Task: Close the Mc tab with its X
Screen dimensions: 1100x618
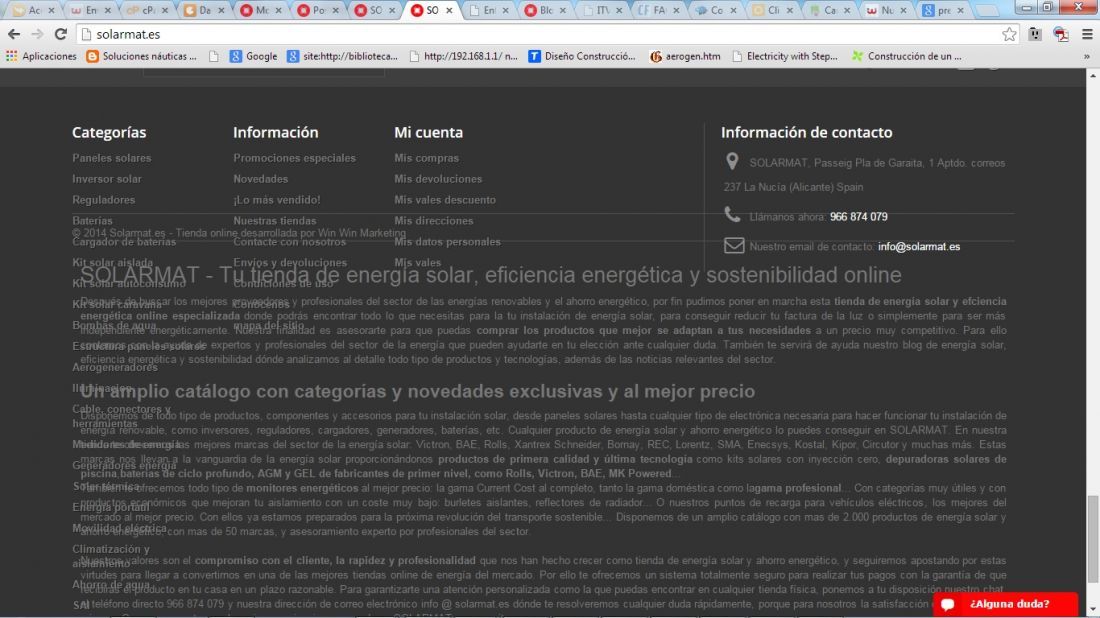Action: 279,11
